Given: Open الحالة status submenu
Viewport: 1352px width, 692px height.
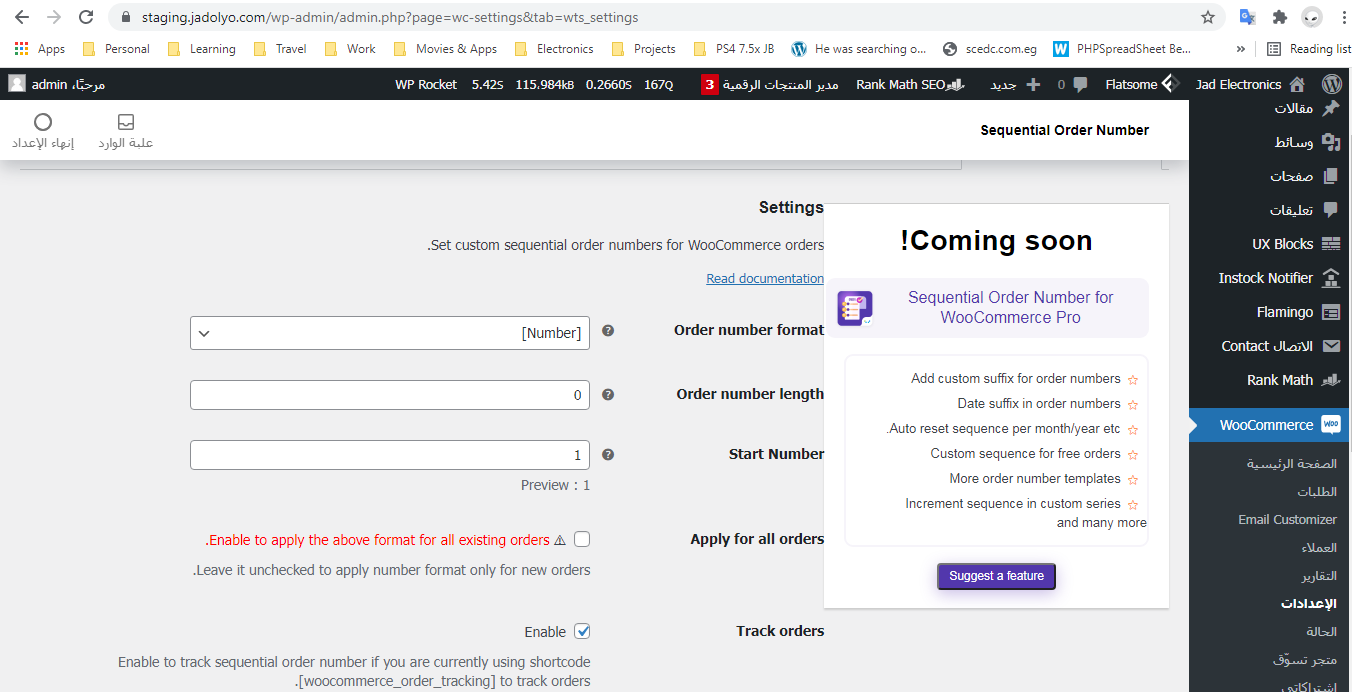Looking at the screenshot, I should click(1321, 632).
